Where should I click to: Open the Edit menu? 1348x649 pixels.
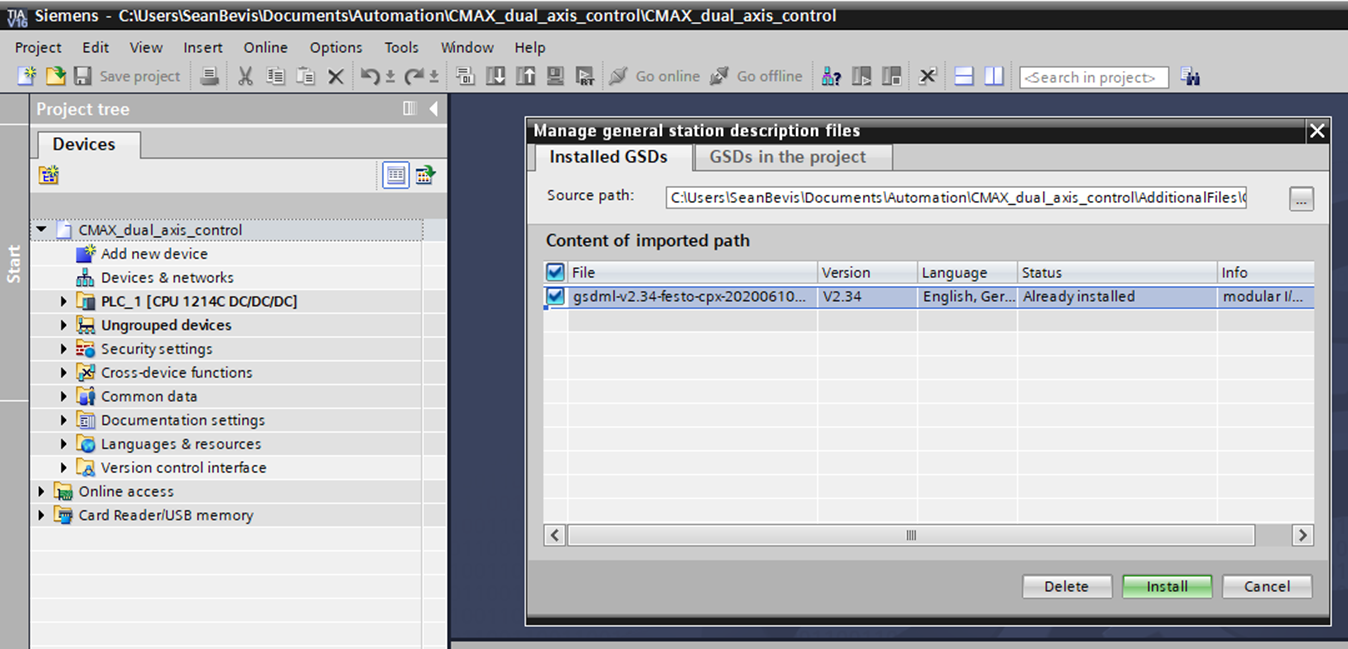point(96,47)
